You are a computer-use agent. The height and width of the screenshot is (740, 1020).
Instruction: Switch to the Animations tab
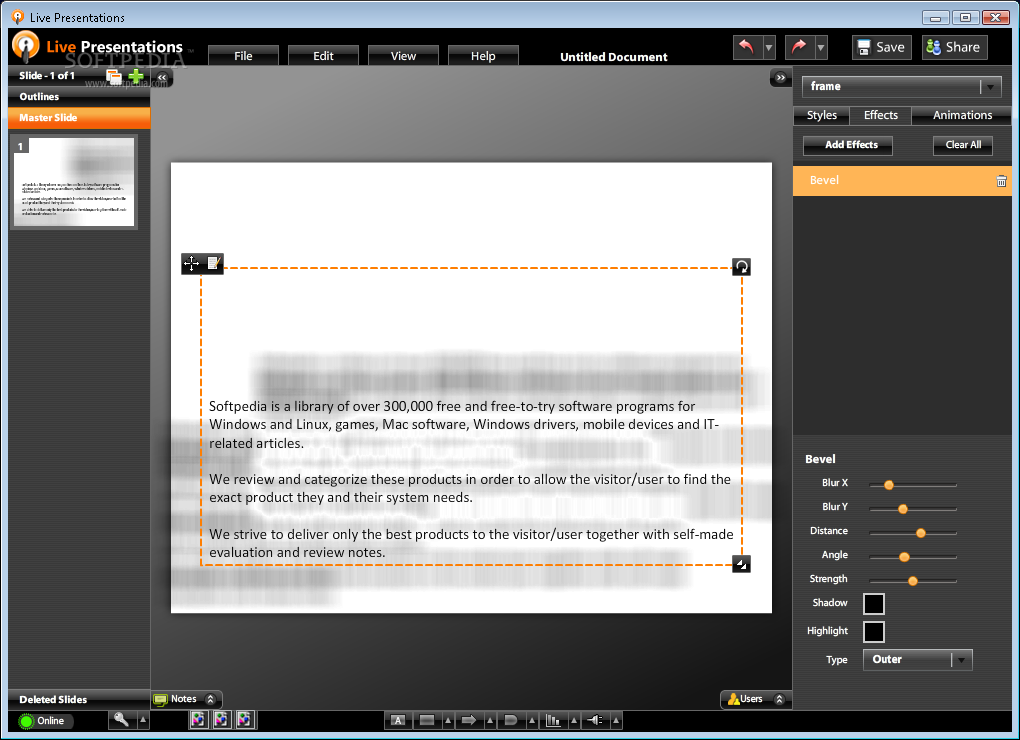(x=962, y=115)
